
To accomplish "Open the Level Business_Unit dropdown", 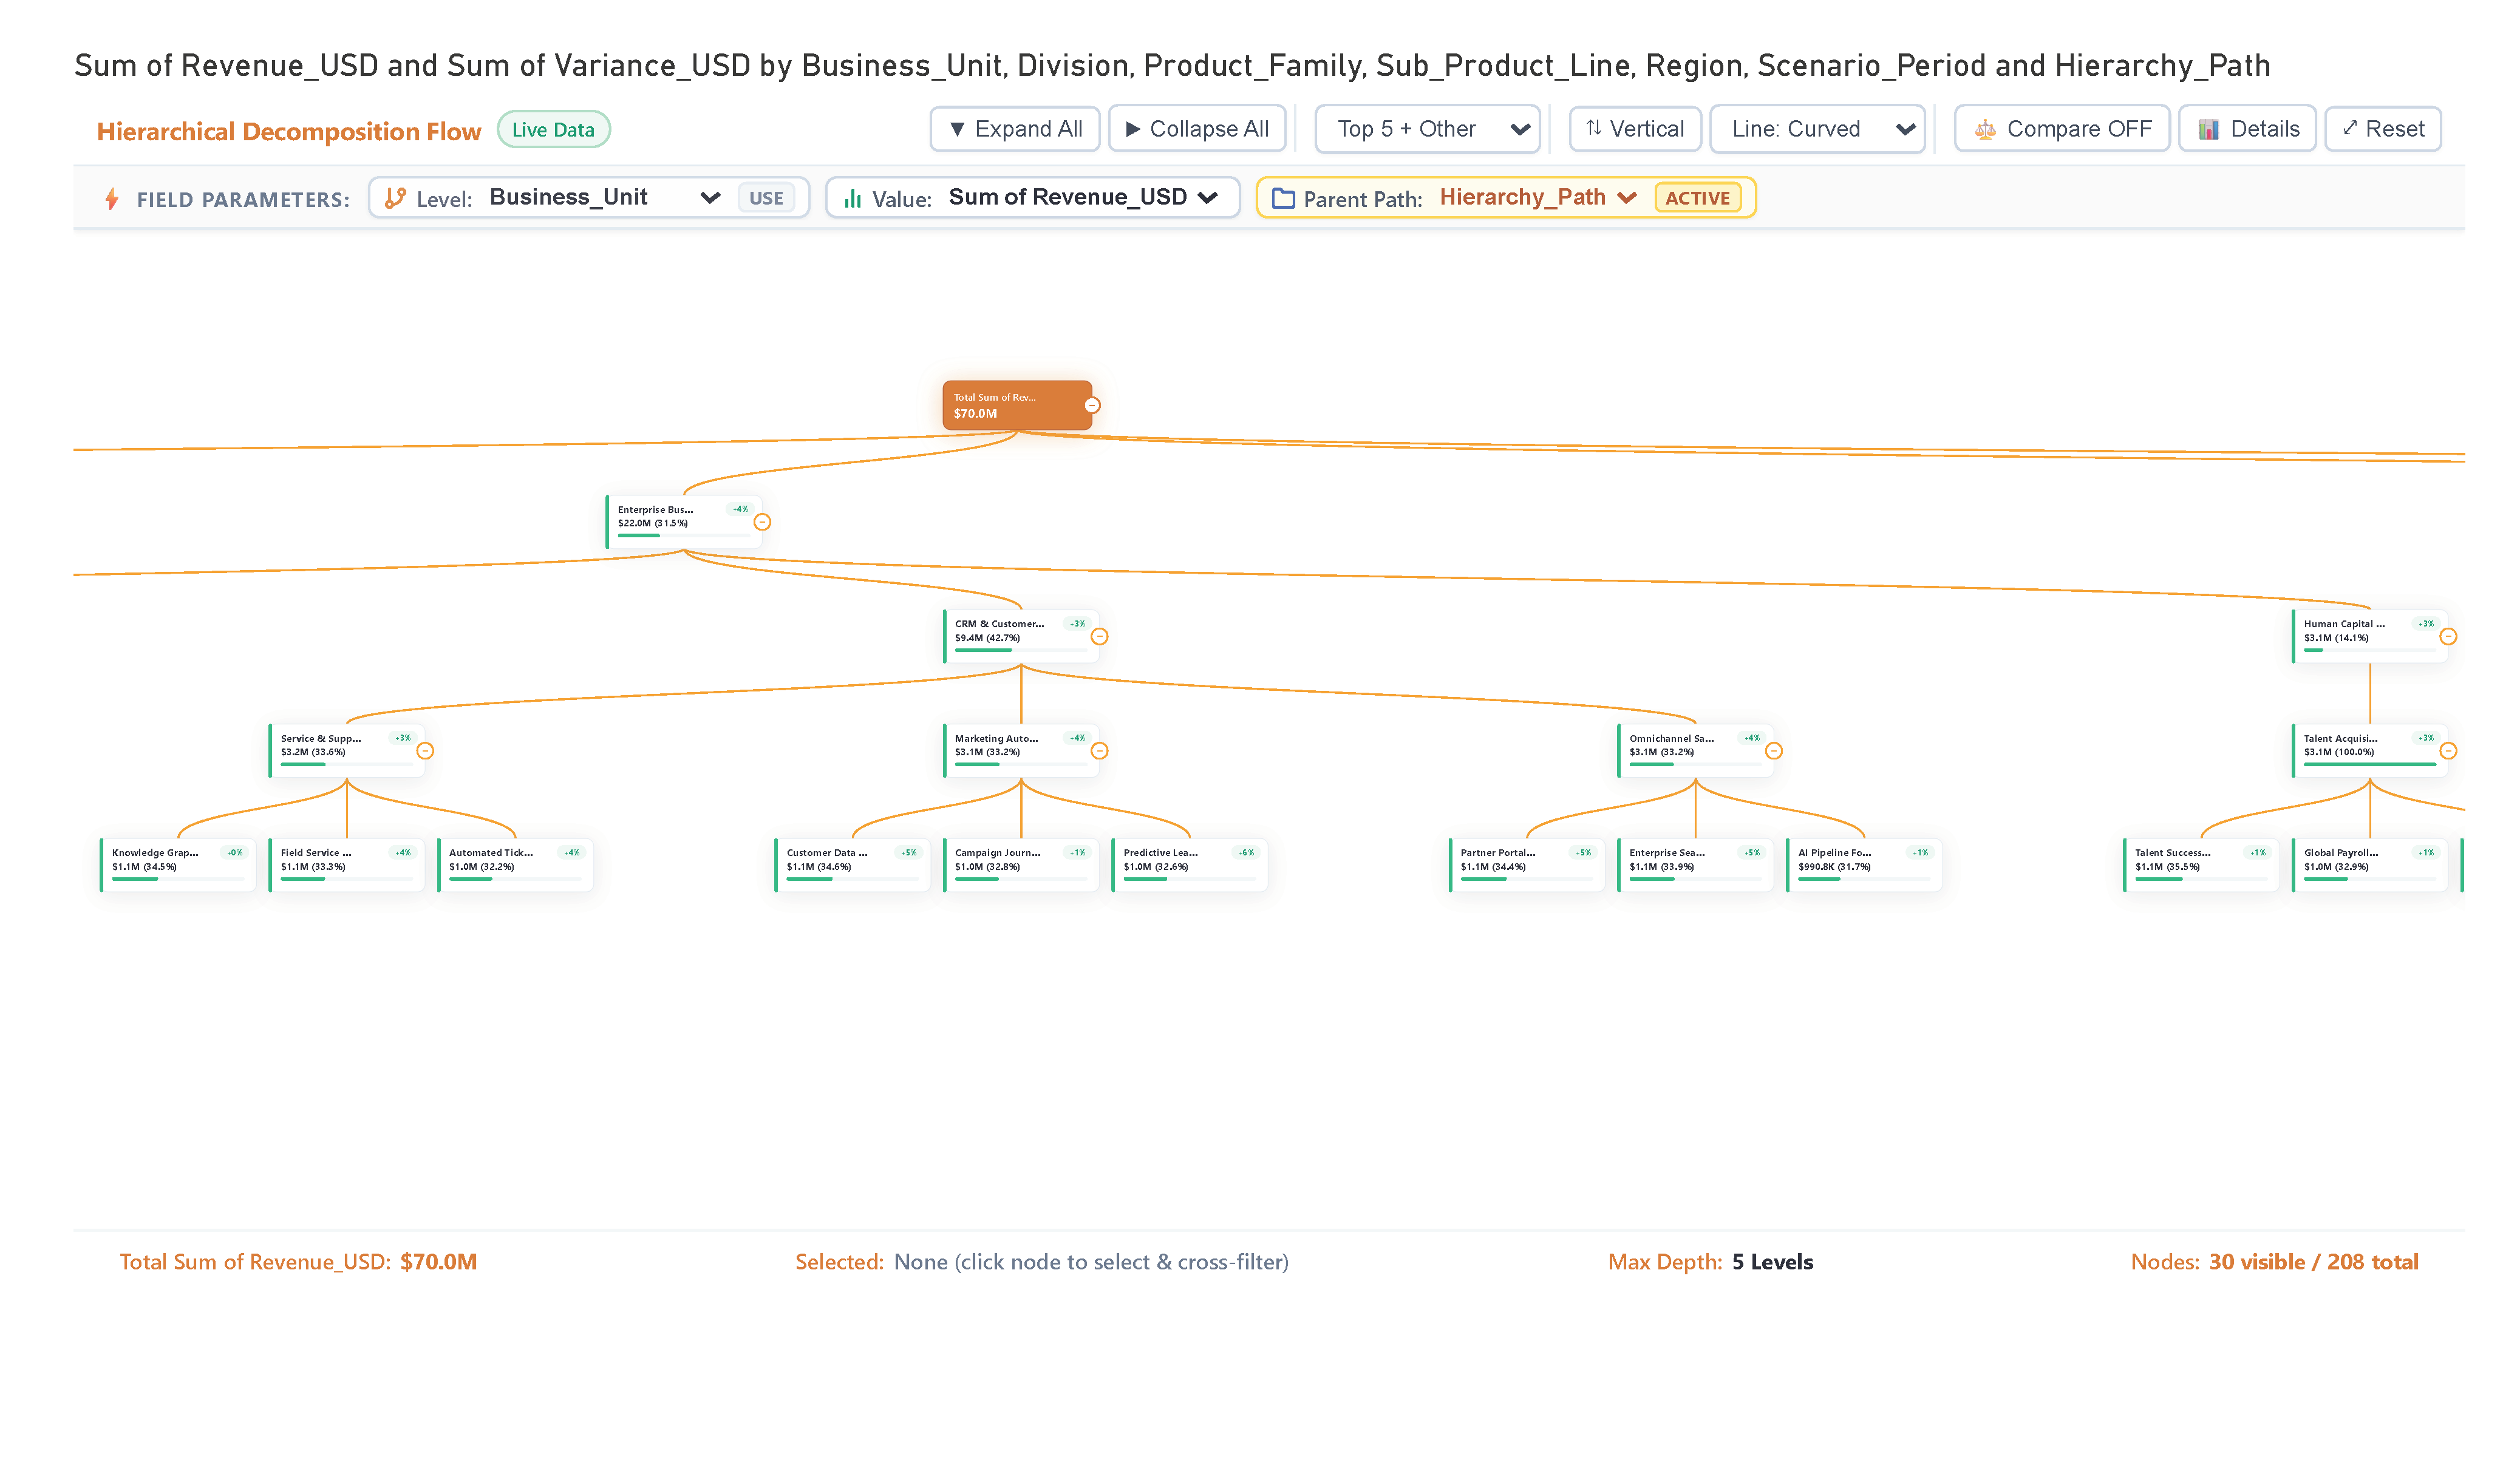I will pyautogui.click(x=604, y=197).
